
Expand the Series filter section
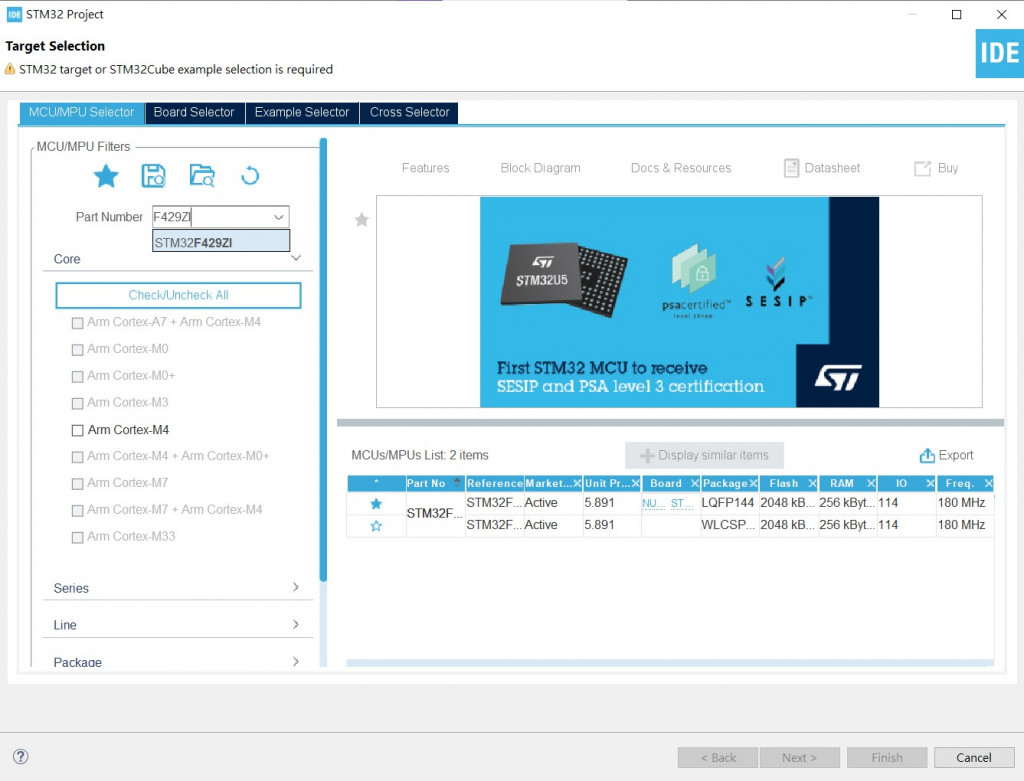[x=296, y=587]
